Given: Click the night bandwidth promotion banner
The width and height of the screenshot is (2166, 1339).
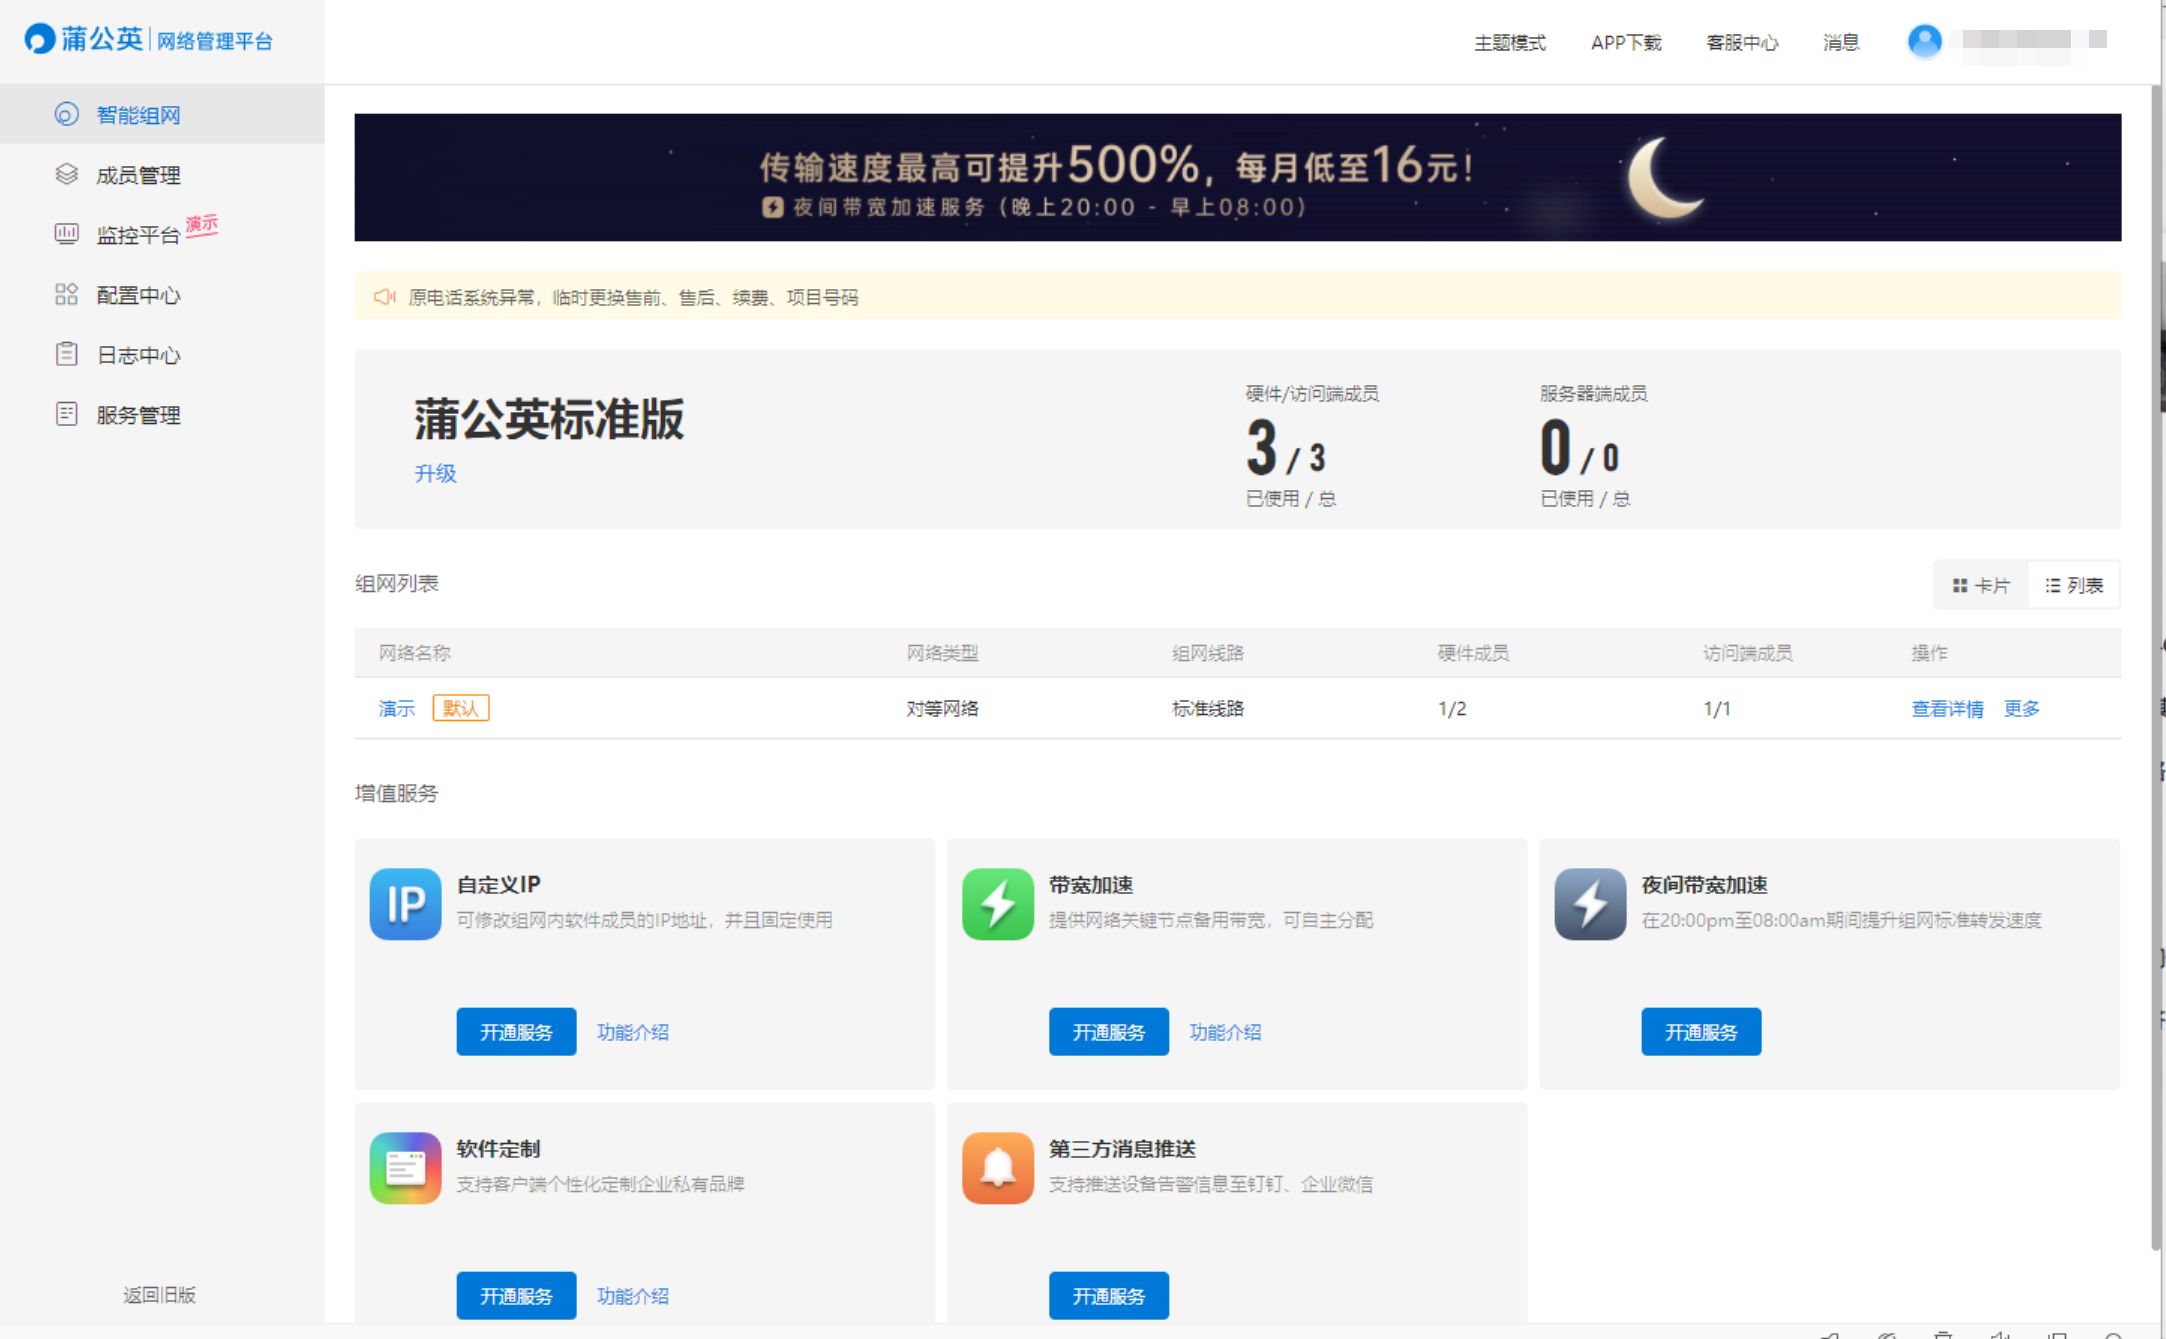Looking at the screenshot, I should point(1237,177).
